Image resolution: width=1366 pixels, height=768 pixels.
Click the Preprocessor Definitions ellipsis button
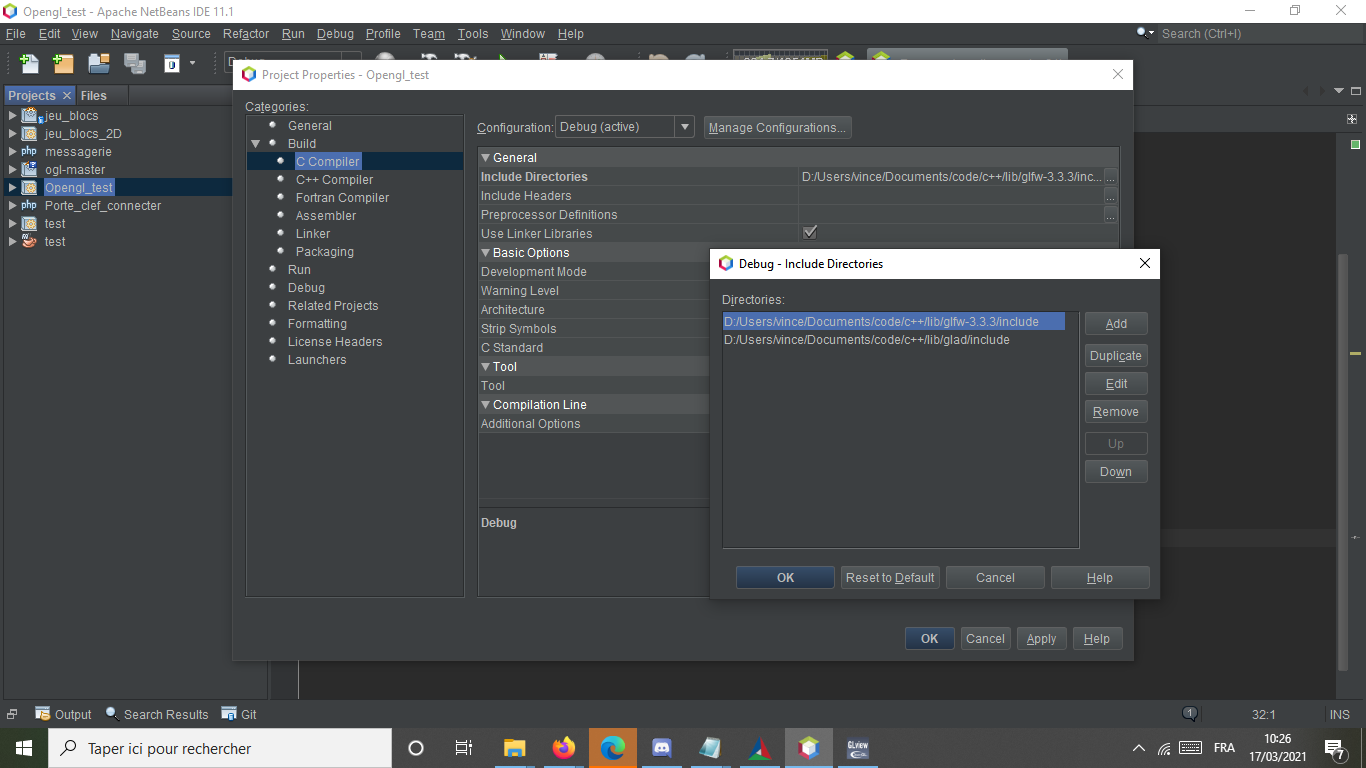pos(1110,215)
